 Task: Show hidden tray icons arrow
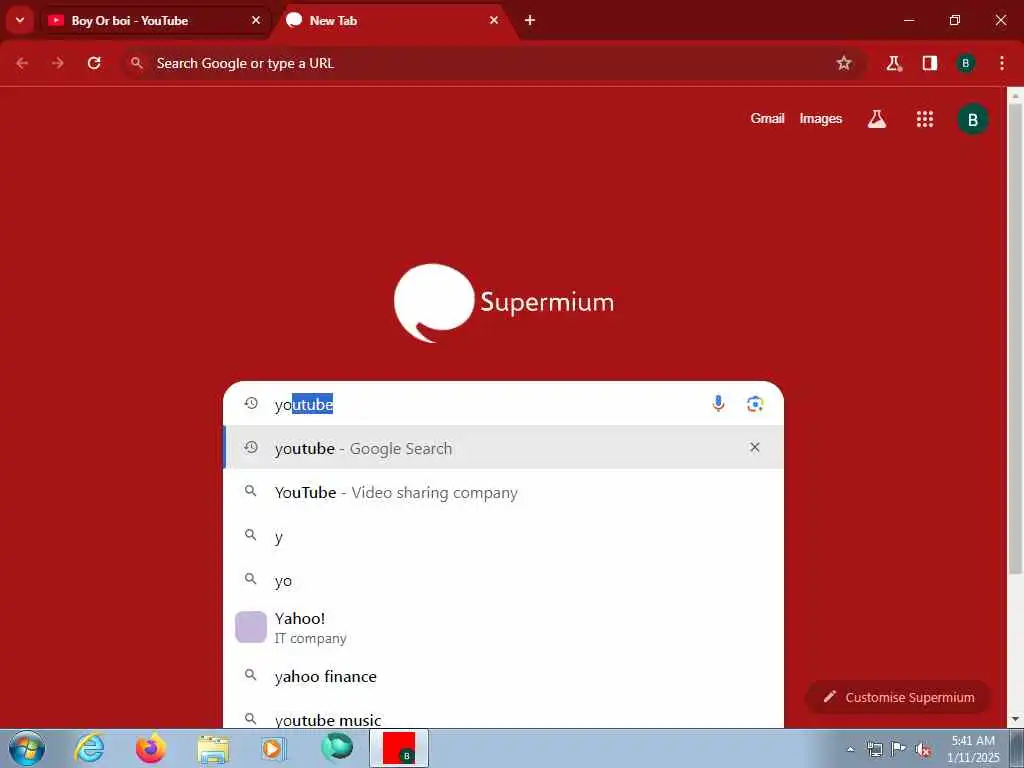[850, 750]
